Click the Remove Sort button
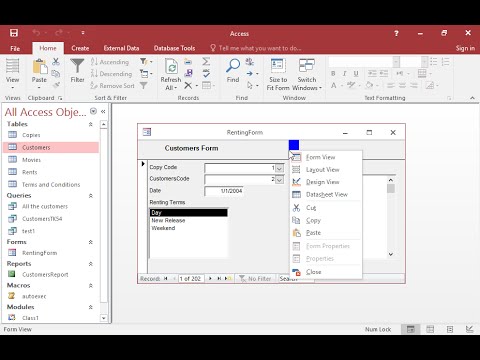Image resolution: width=480 pixels, height=360 pixels. pyautogui.click(x=112, y=86)
